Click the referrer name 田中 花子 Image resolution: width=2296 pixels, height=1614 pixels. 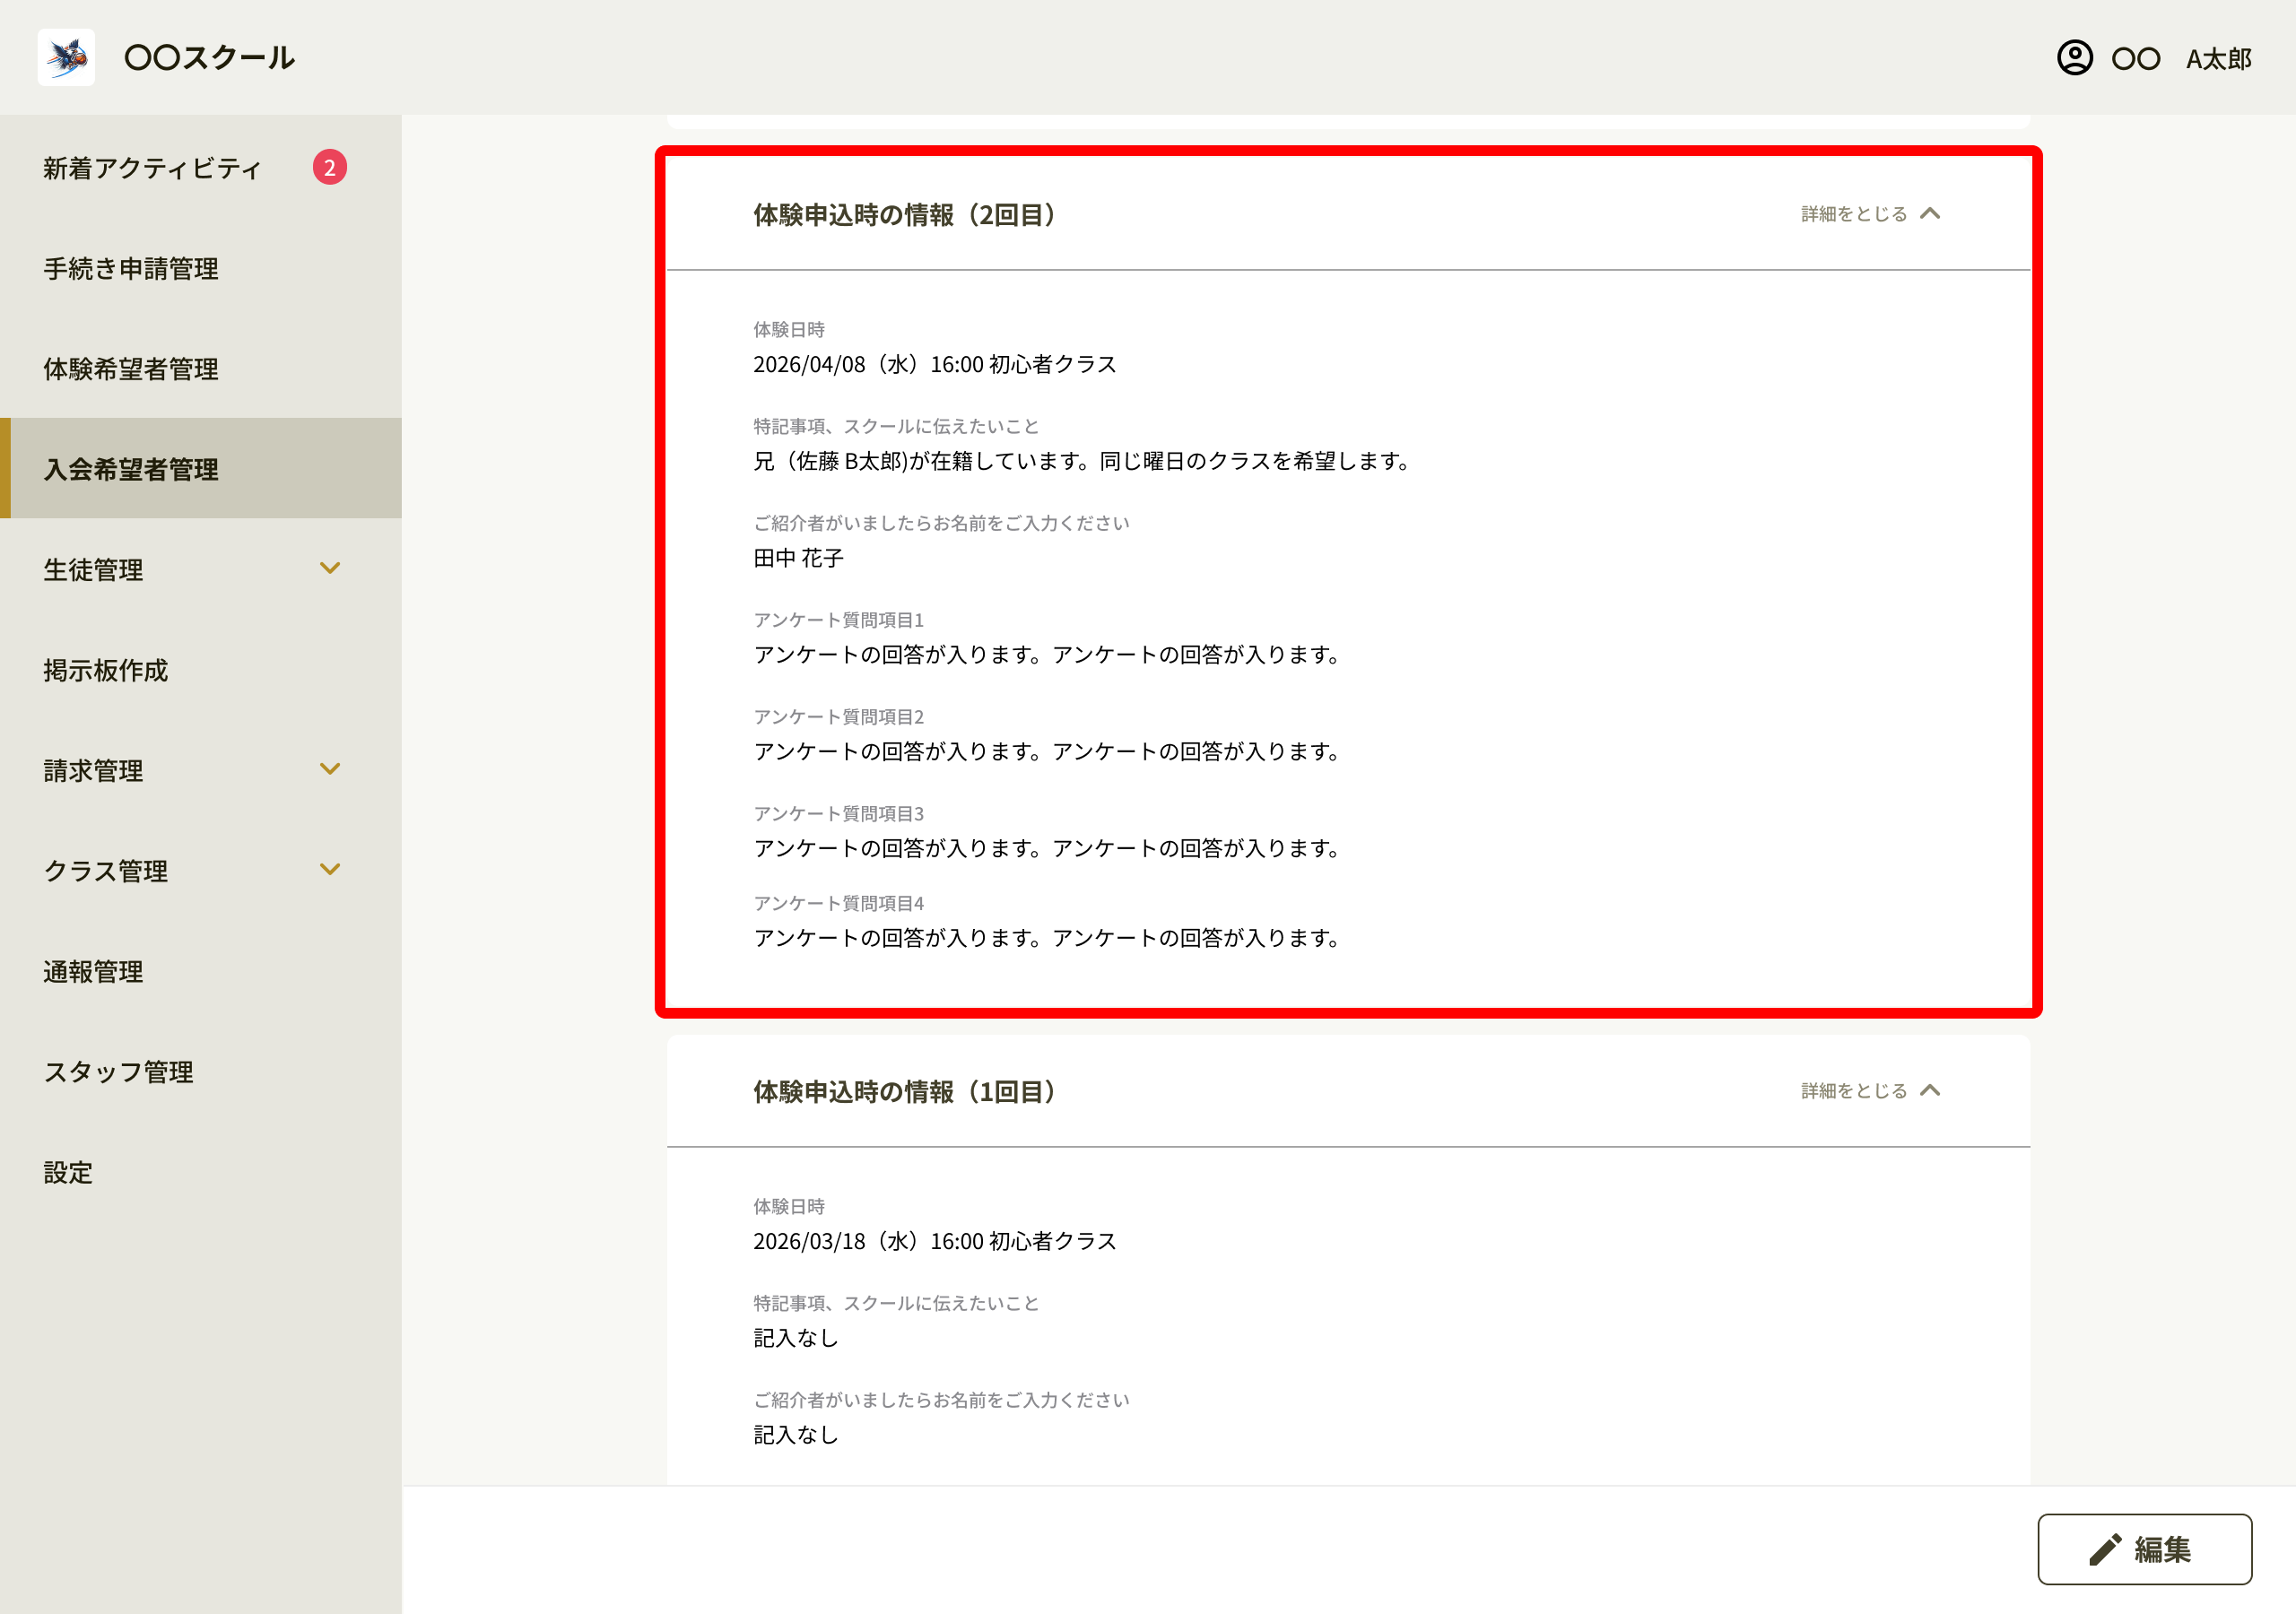[x=798, y=558]
